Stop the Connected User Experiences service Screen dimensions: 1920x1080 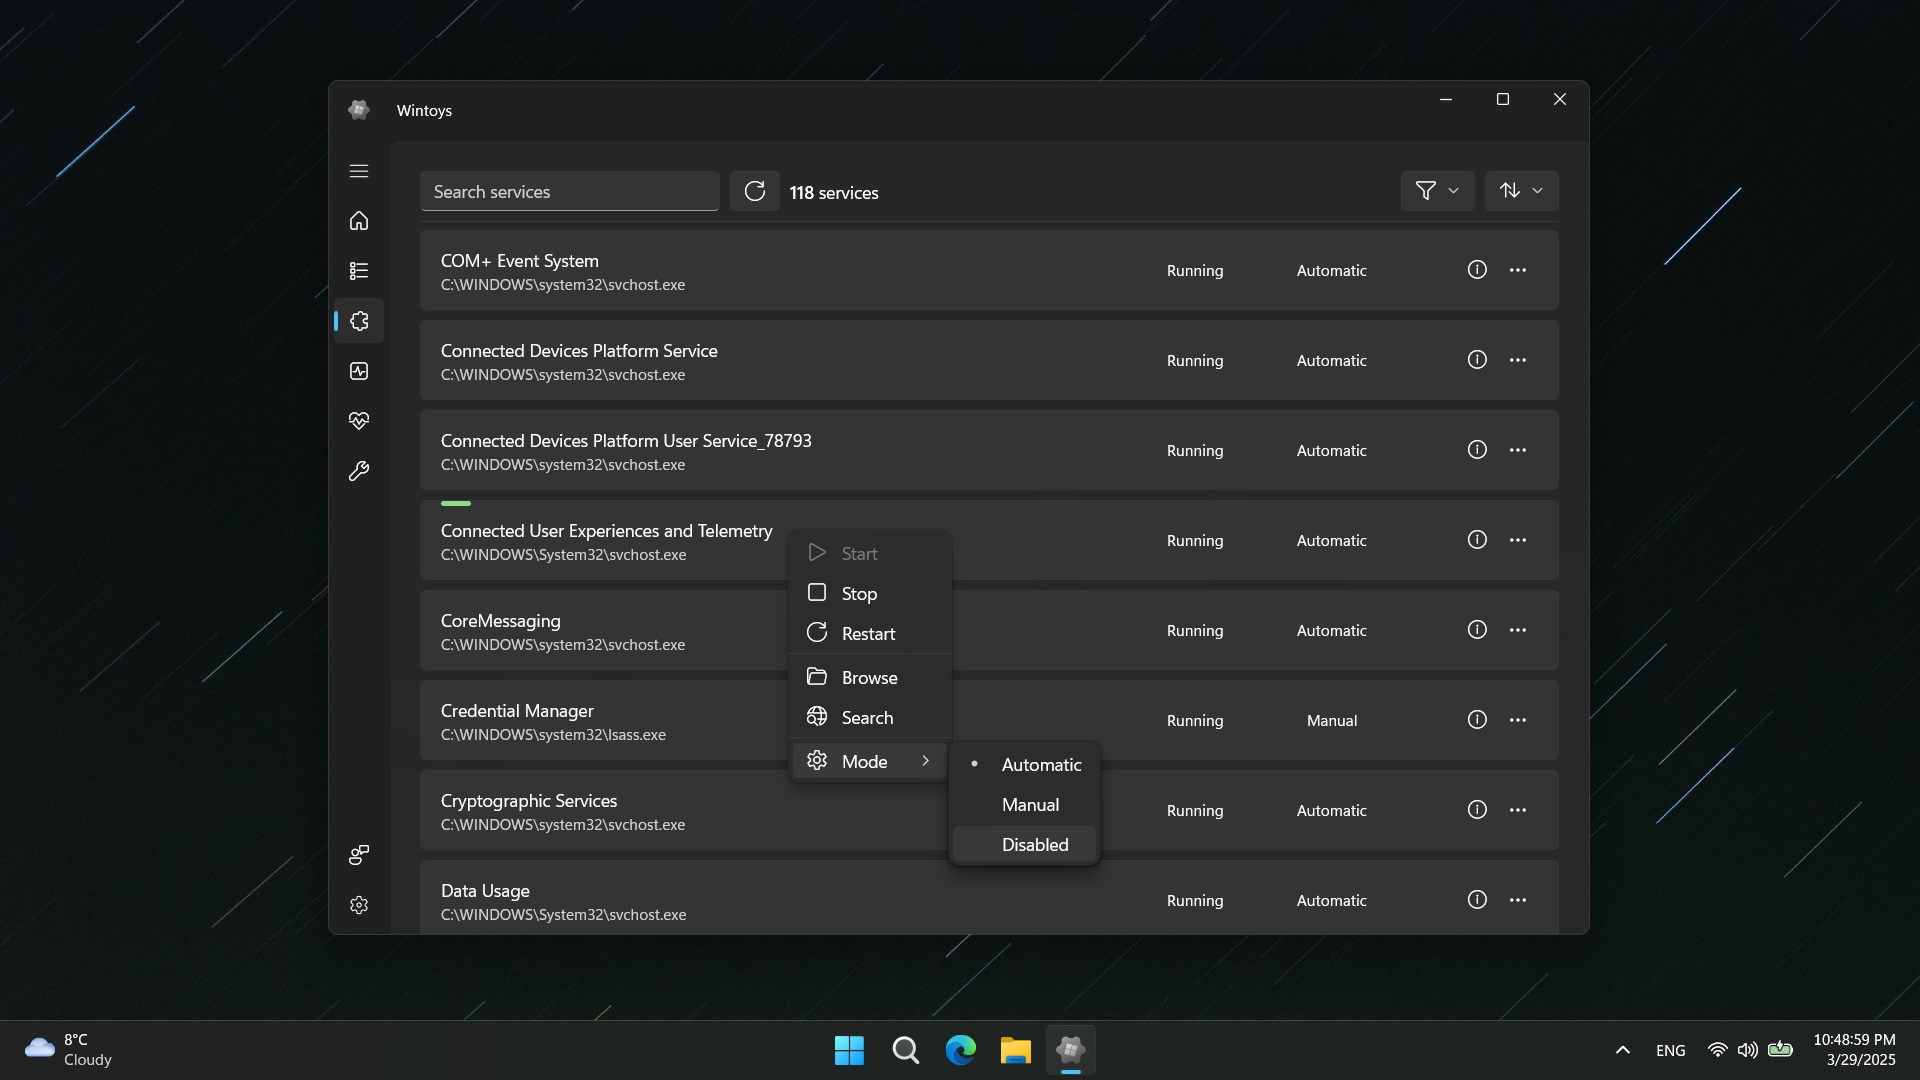[857, 593]
